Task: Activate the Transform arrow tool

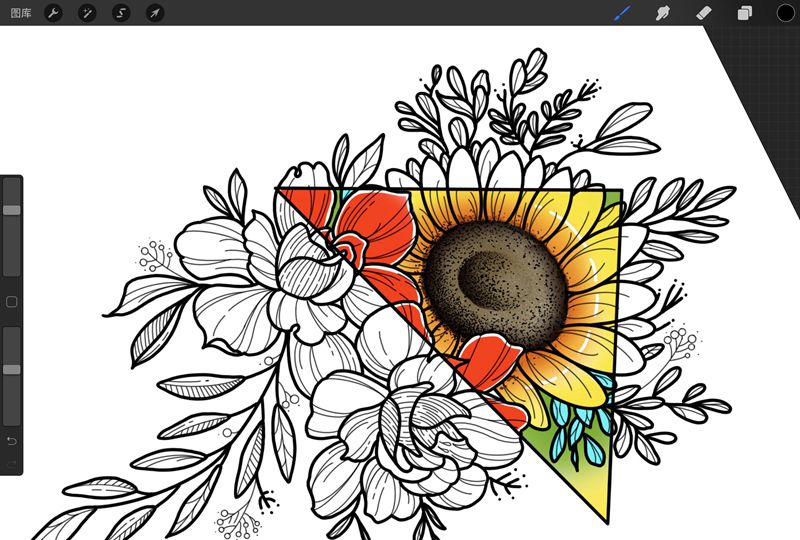Action: coord(154,13)
